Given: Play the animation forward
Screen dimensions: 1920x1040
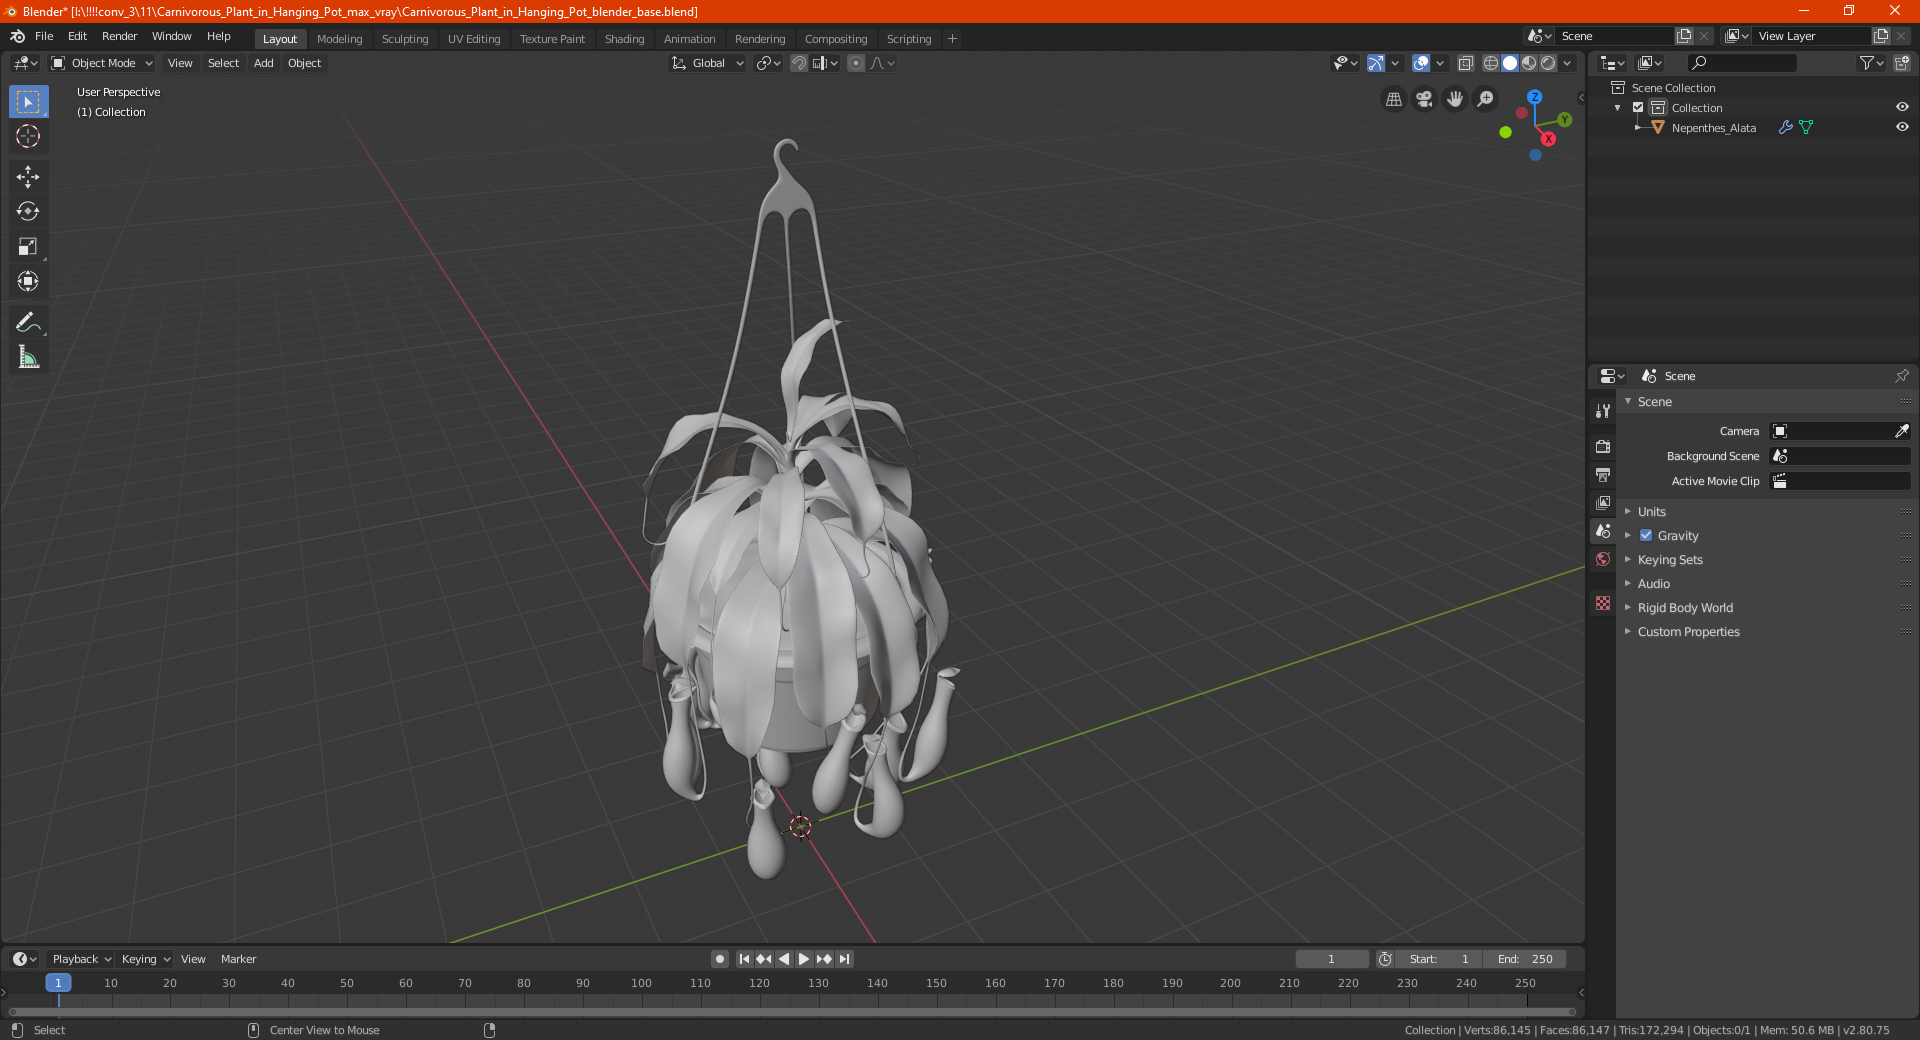Looking at the screenshot, I should coord(804,959).
